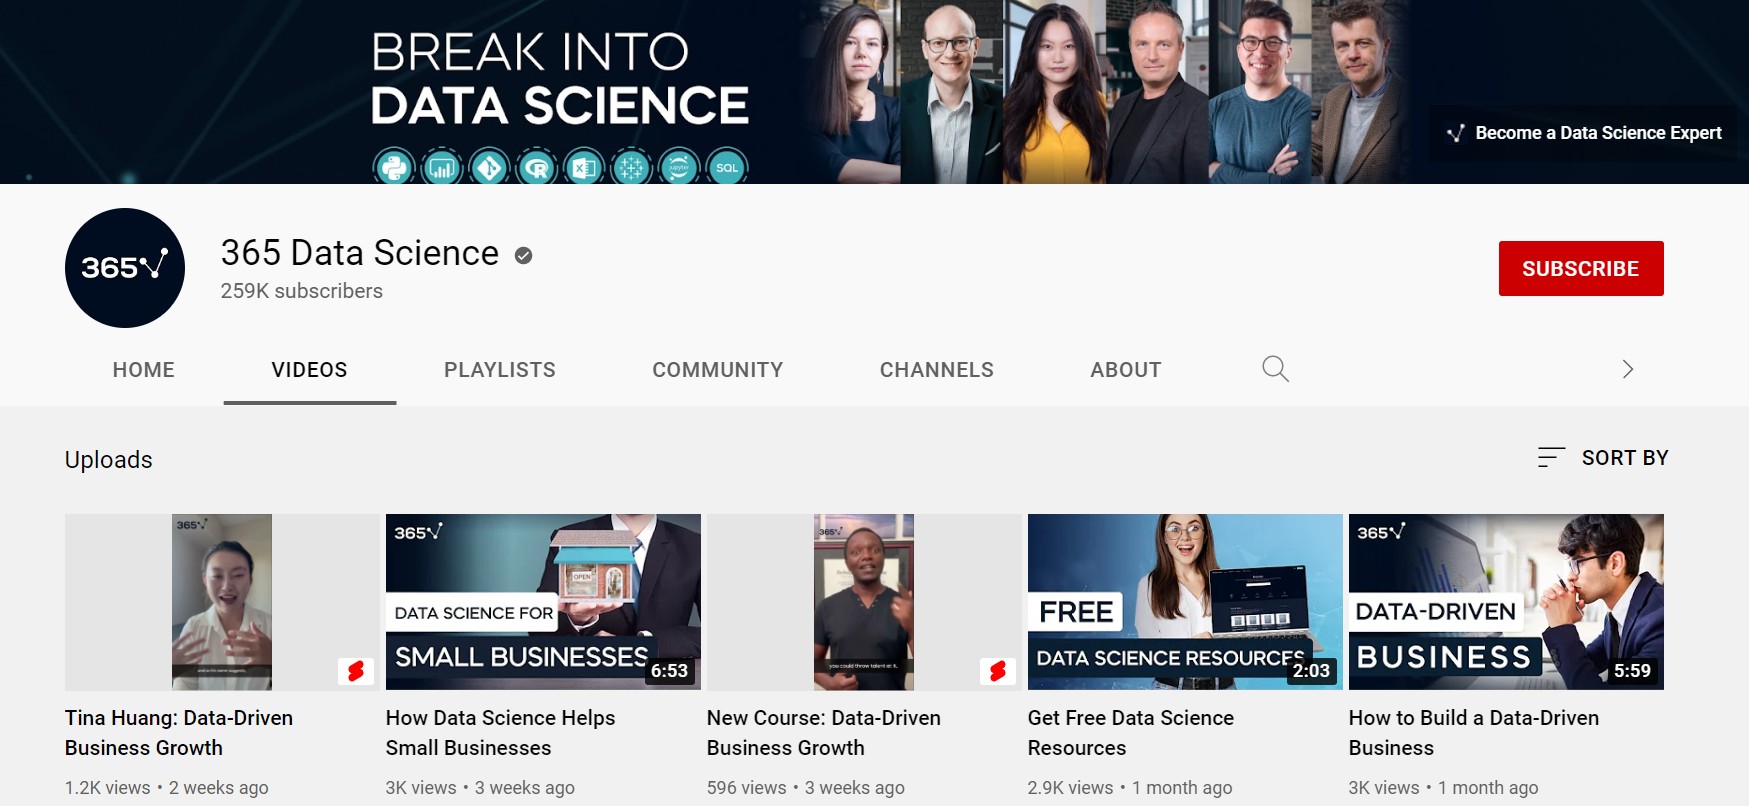The height and width of the screenshot is (806, 1749).
Task: Click the Excel icon in the banner
Action: (x=584, y=167)
